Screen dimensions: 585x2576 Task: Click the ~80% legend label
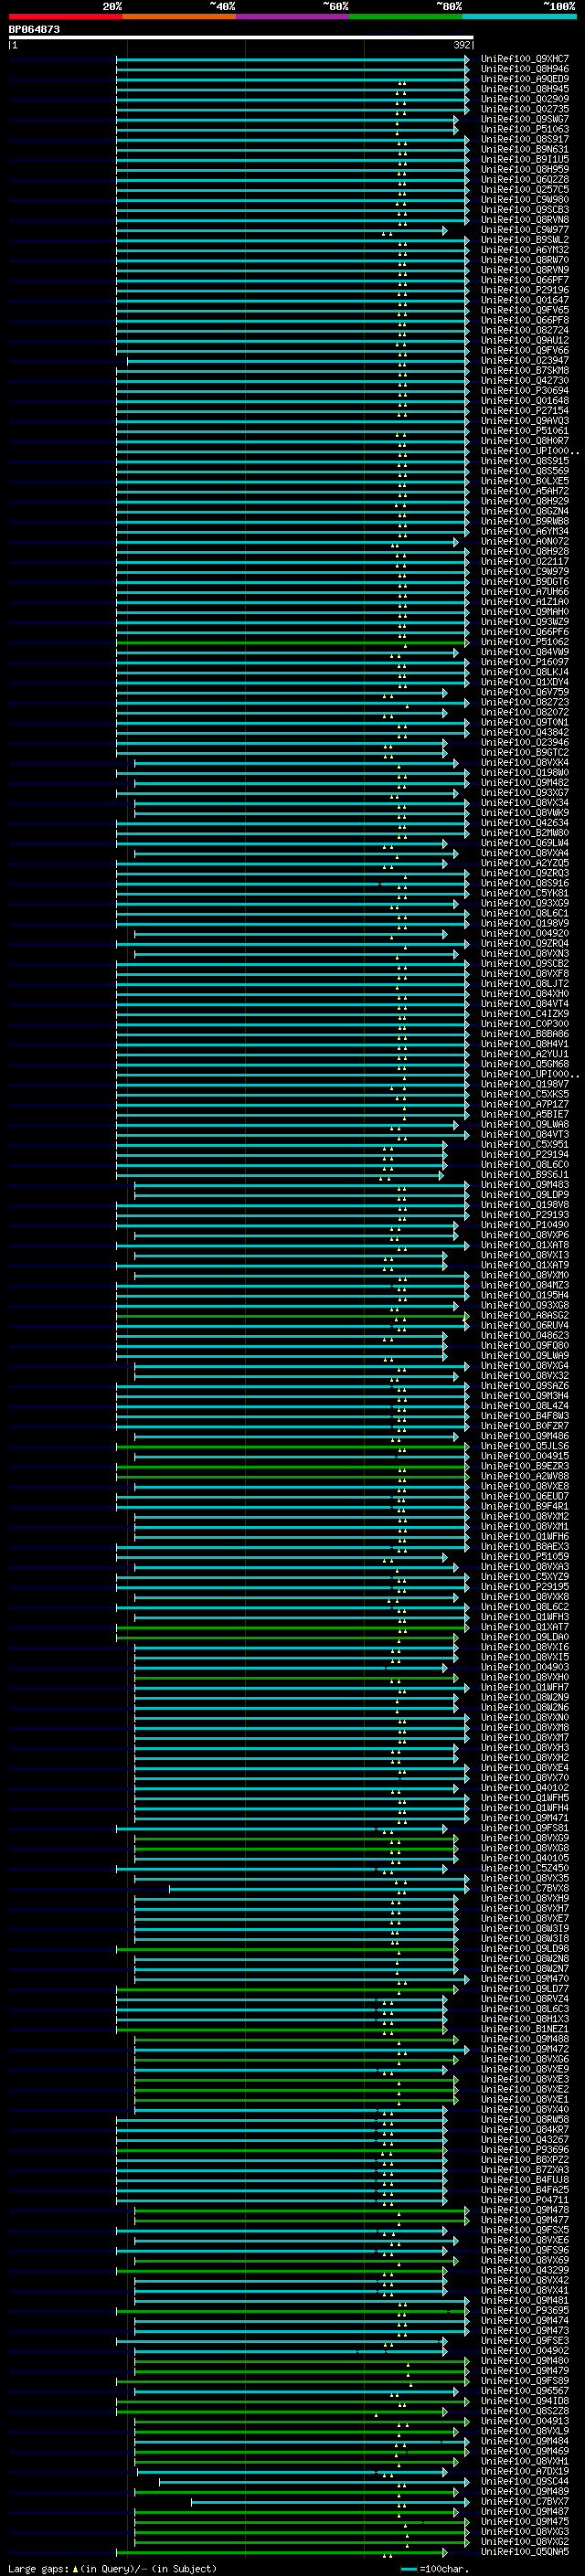[449, 6]
